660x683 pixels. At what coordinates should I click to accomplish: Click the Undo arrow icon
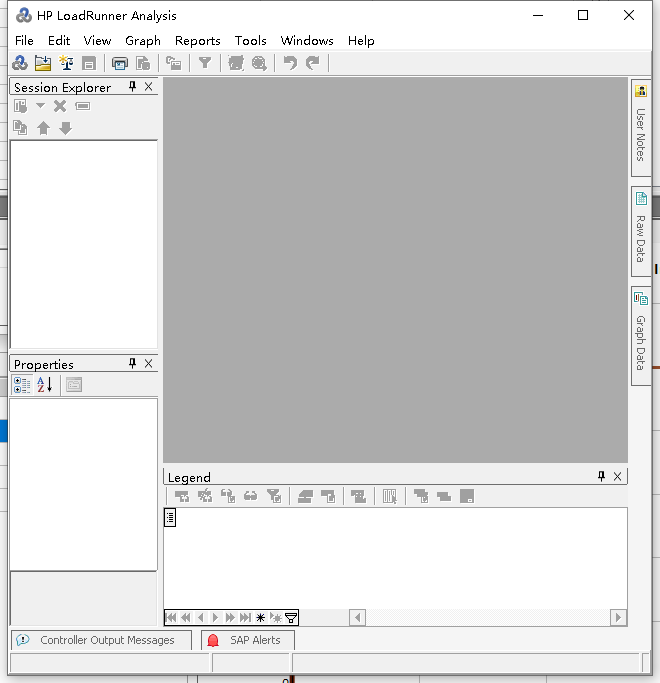(290, 63)
